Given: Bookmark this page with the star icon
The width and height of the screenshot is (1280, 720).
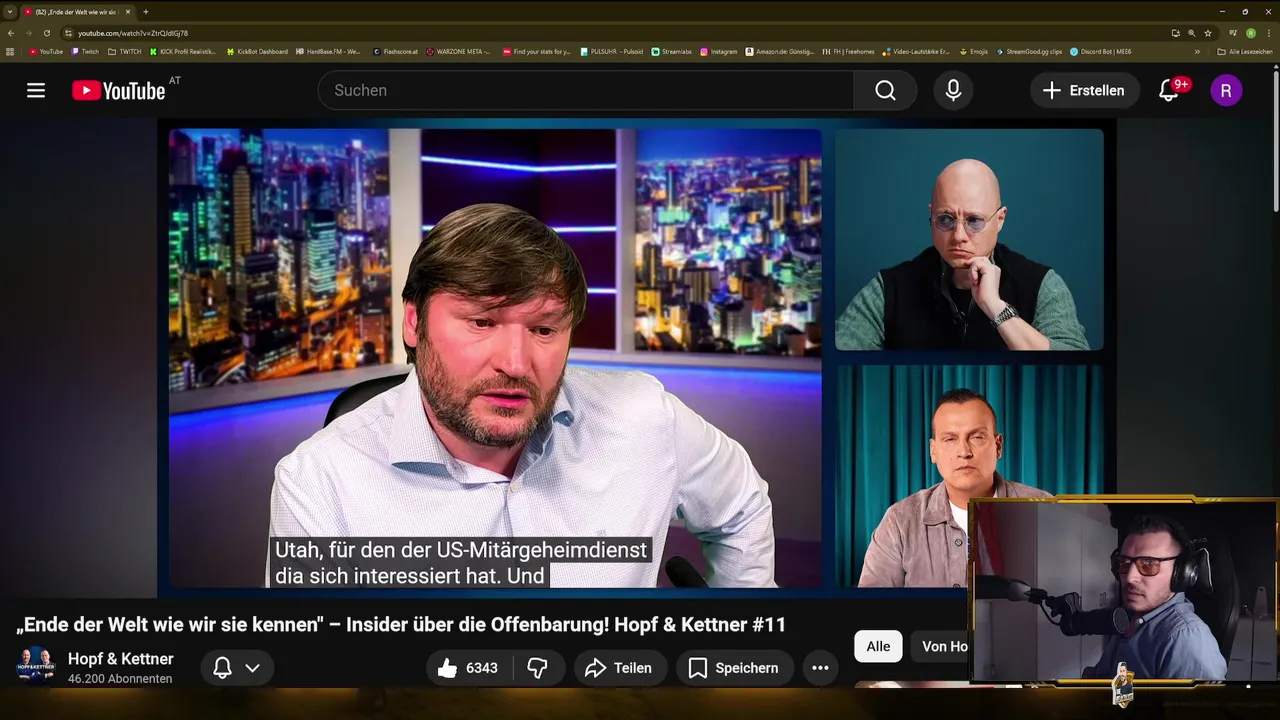Looking at the screenshot, I should click(x=1207, y=33).
